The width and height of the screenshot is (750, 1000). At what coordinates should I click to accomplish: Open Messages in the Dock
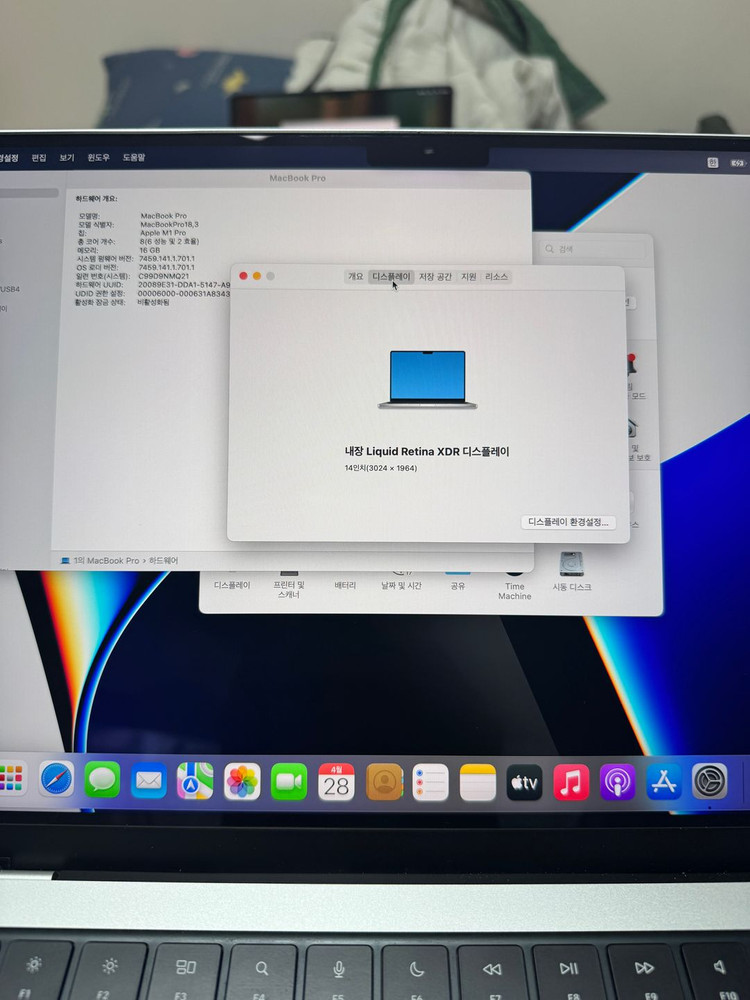(x=103, y=779)
